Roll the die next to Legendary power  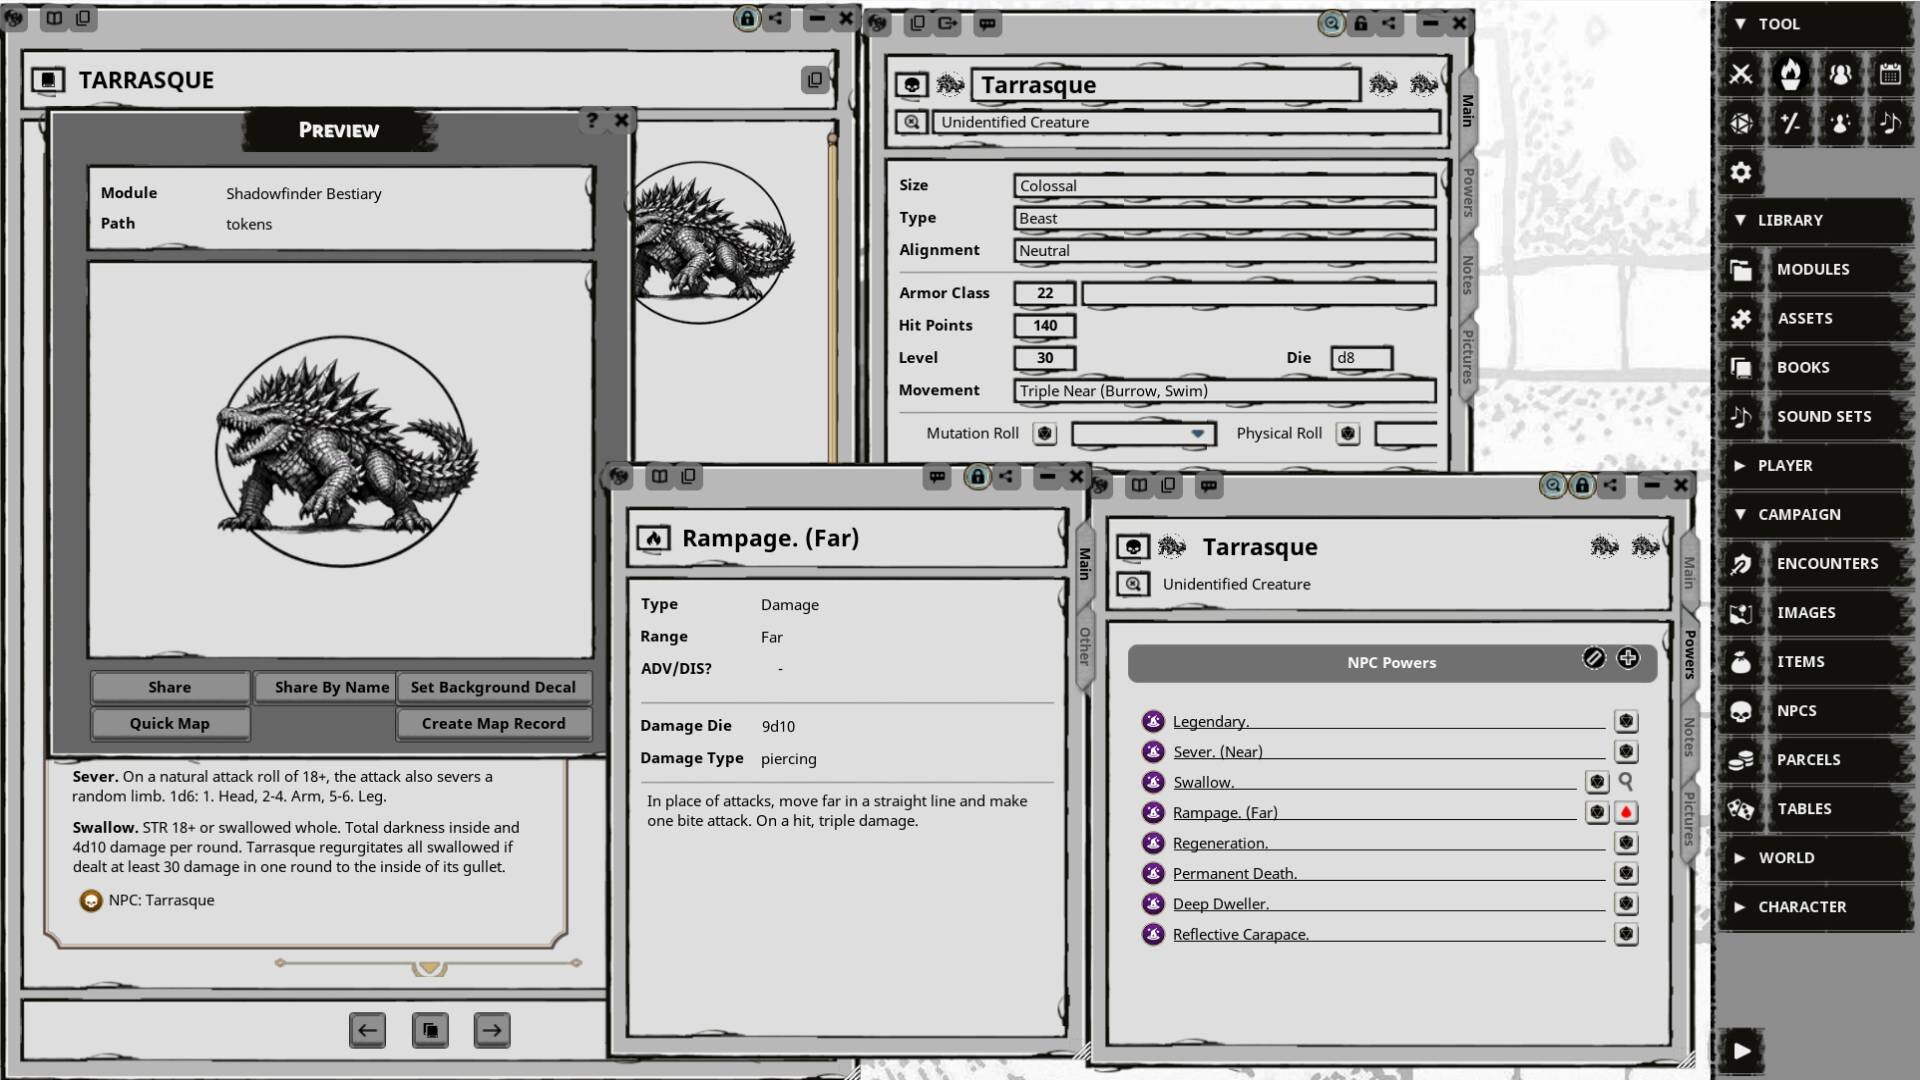(1627, 721)
